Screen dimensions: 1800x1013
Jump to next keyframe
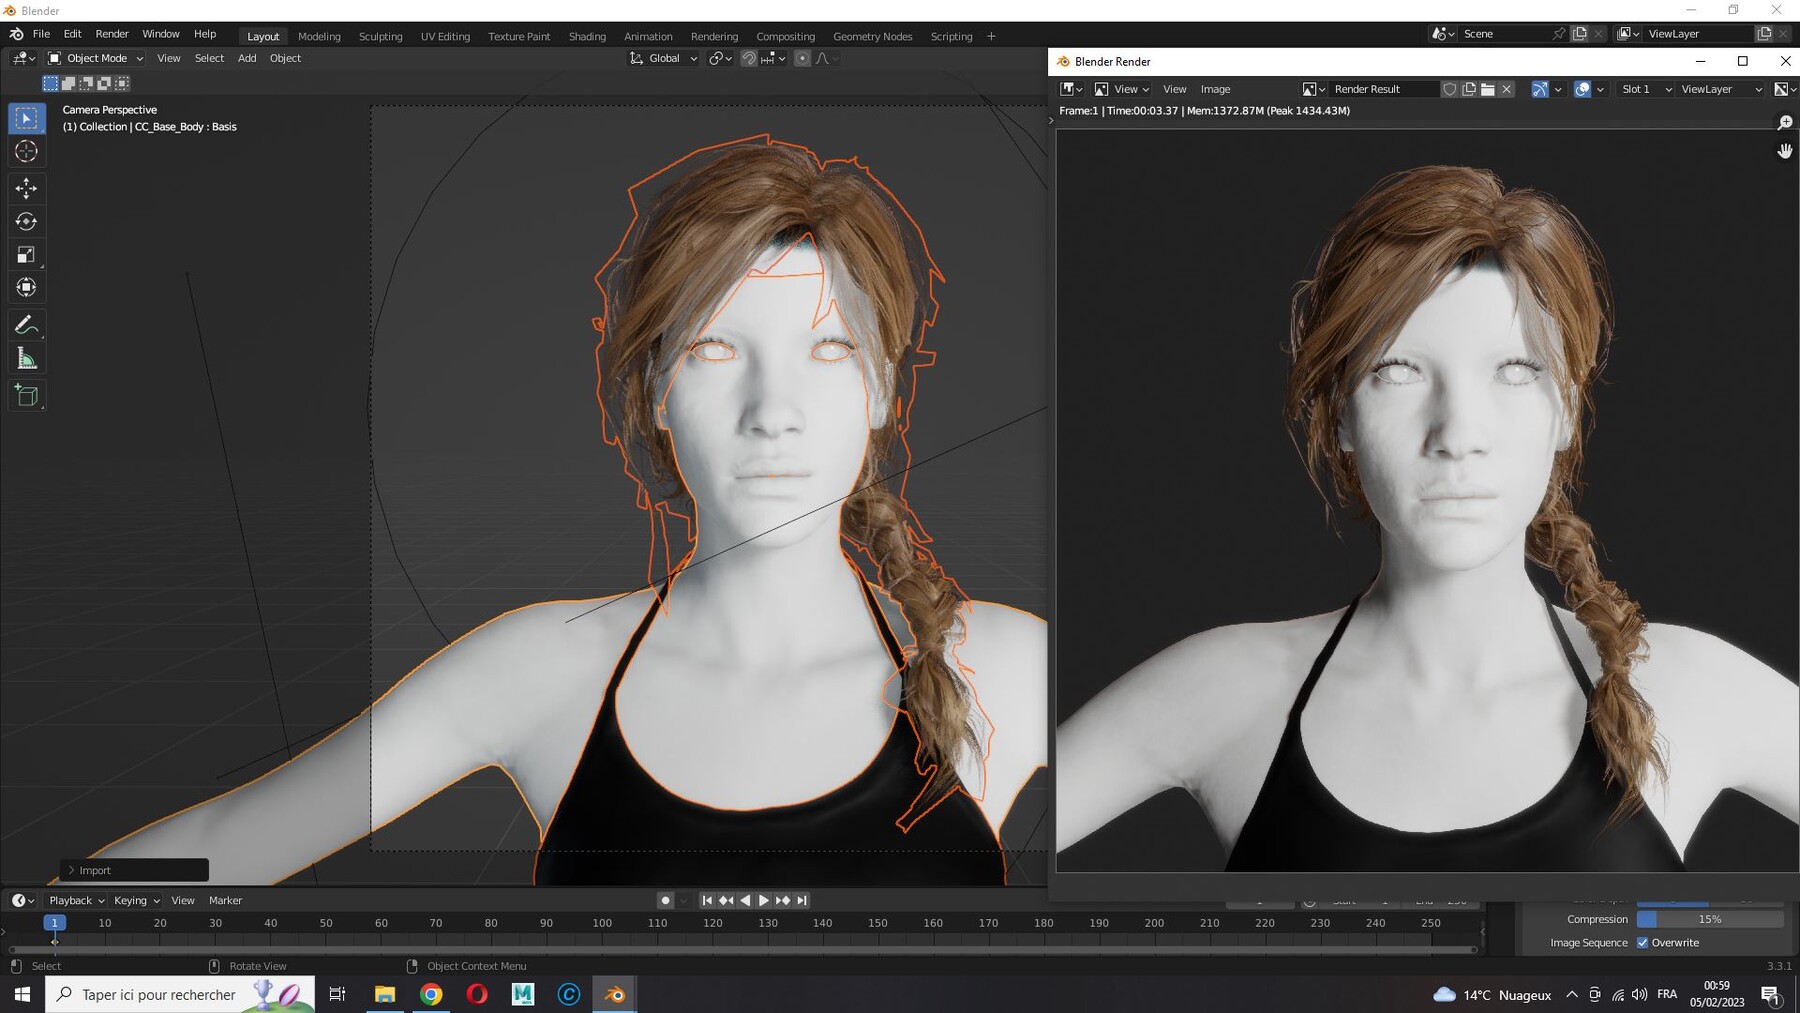pos(783,900)
